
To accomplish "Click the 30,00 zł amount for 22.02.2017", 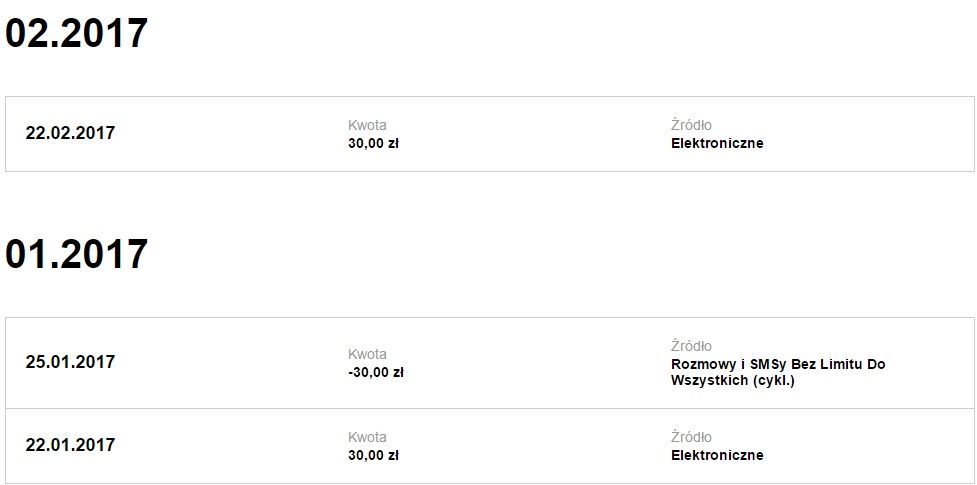I will (373, 143).
